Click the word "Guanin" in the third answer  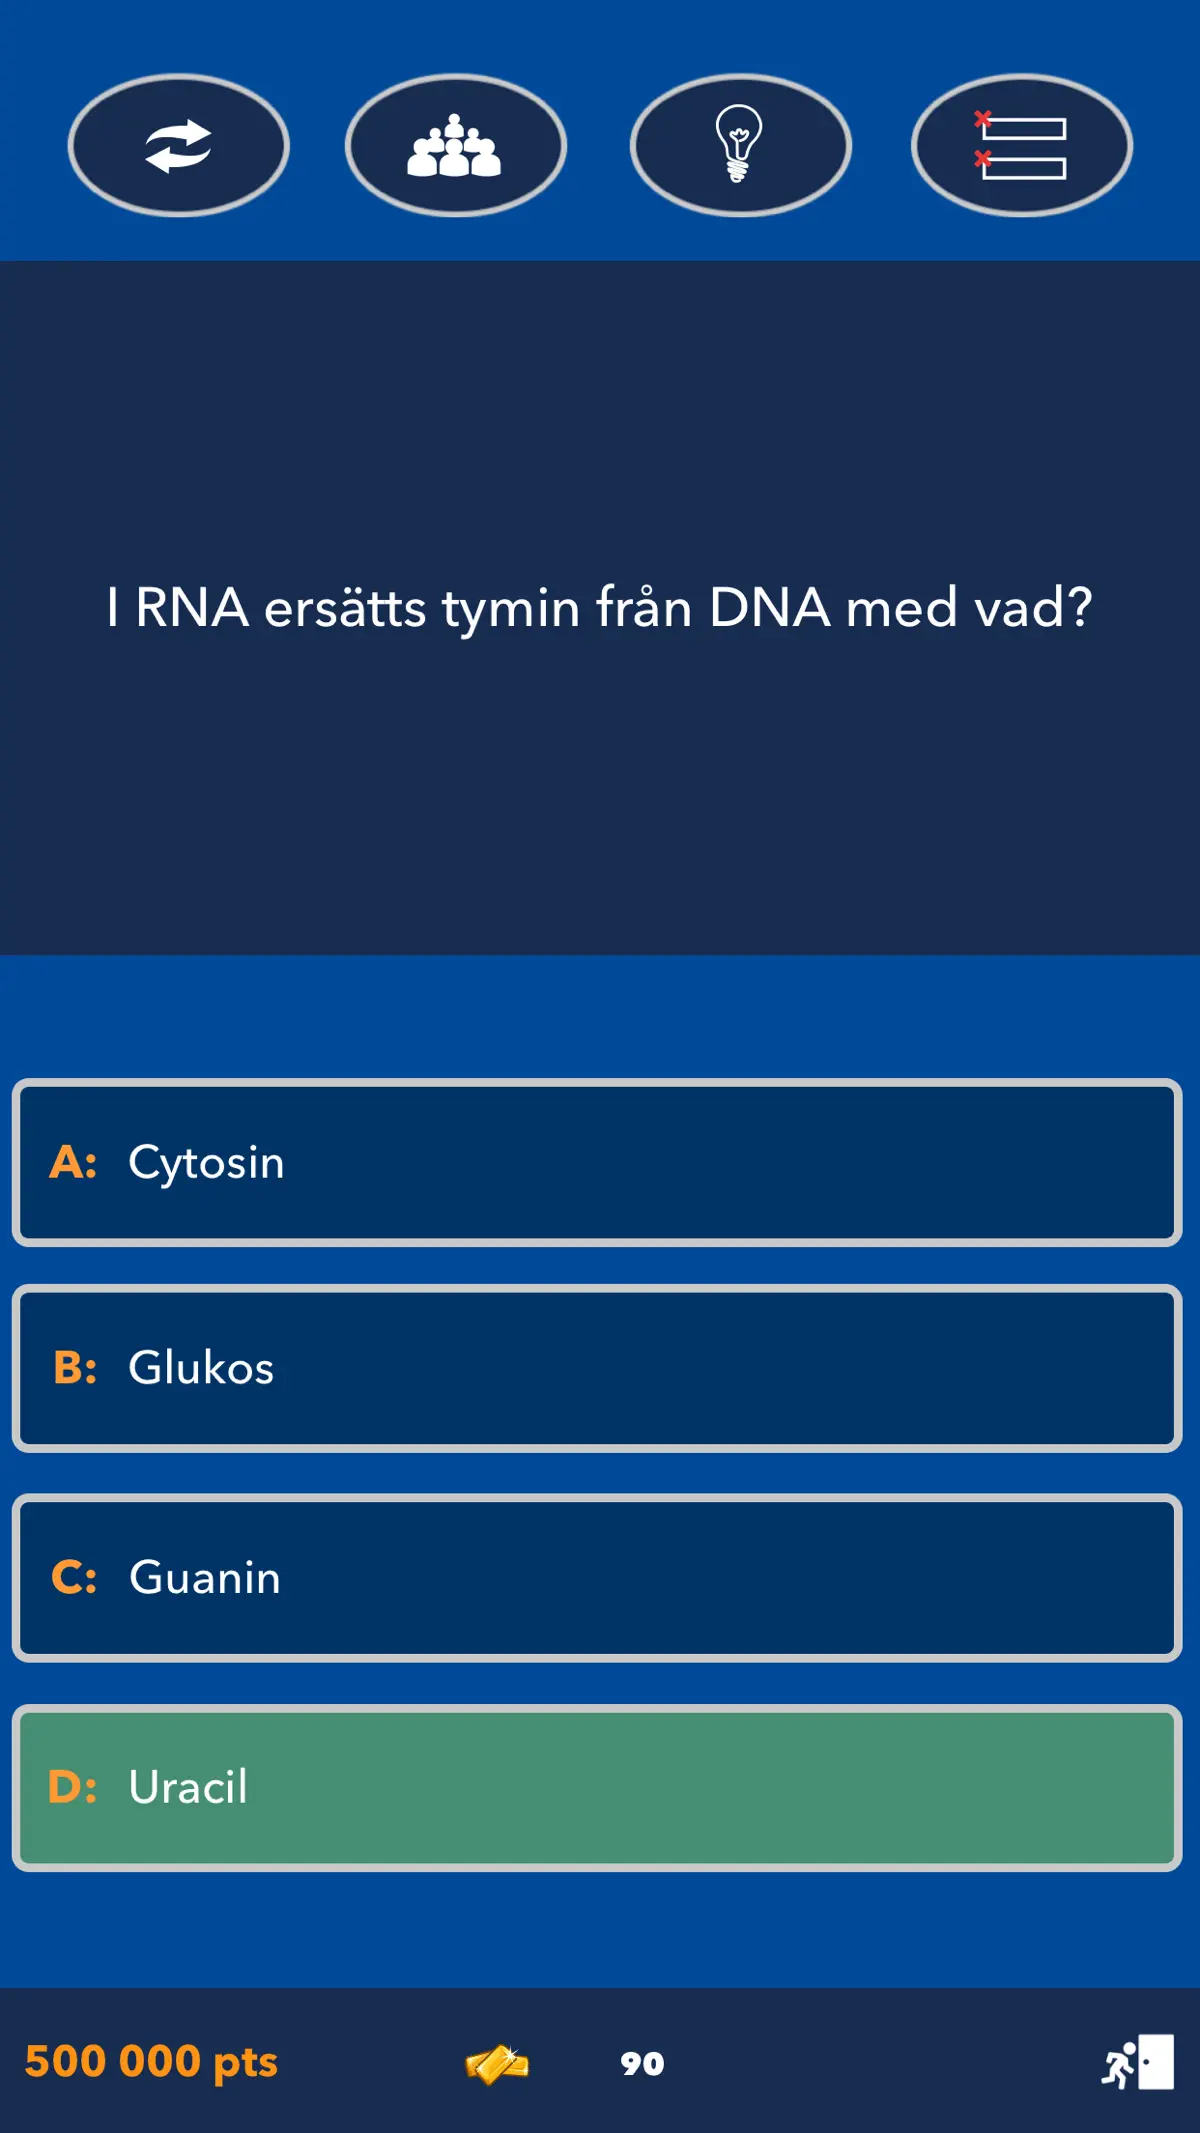205,1578
